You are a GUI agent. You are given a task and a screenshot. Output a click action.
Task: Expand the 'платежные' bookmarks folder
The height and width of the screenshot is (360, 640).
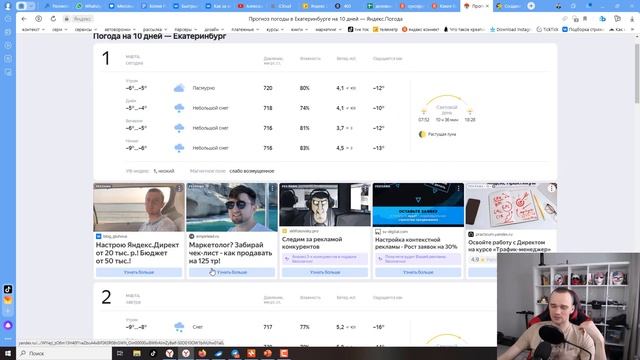click(245, 29)
